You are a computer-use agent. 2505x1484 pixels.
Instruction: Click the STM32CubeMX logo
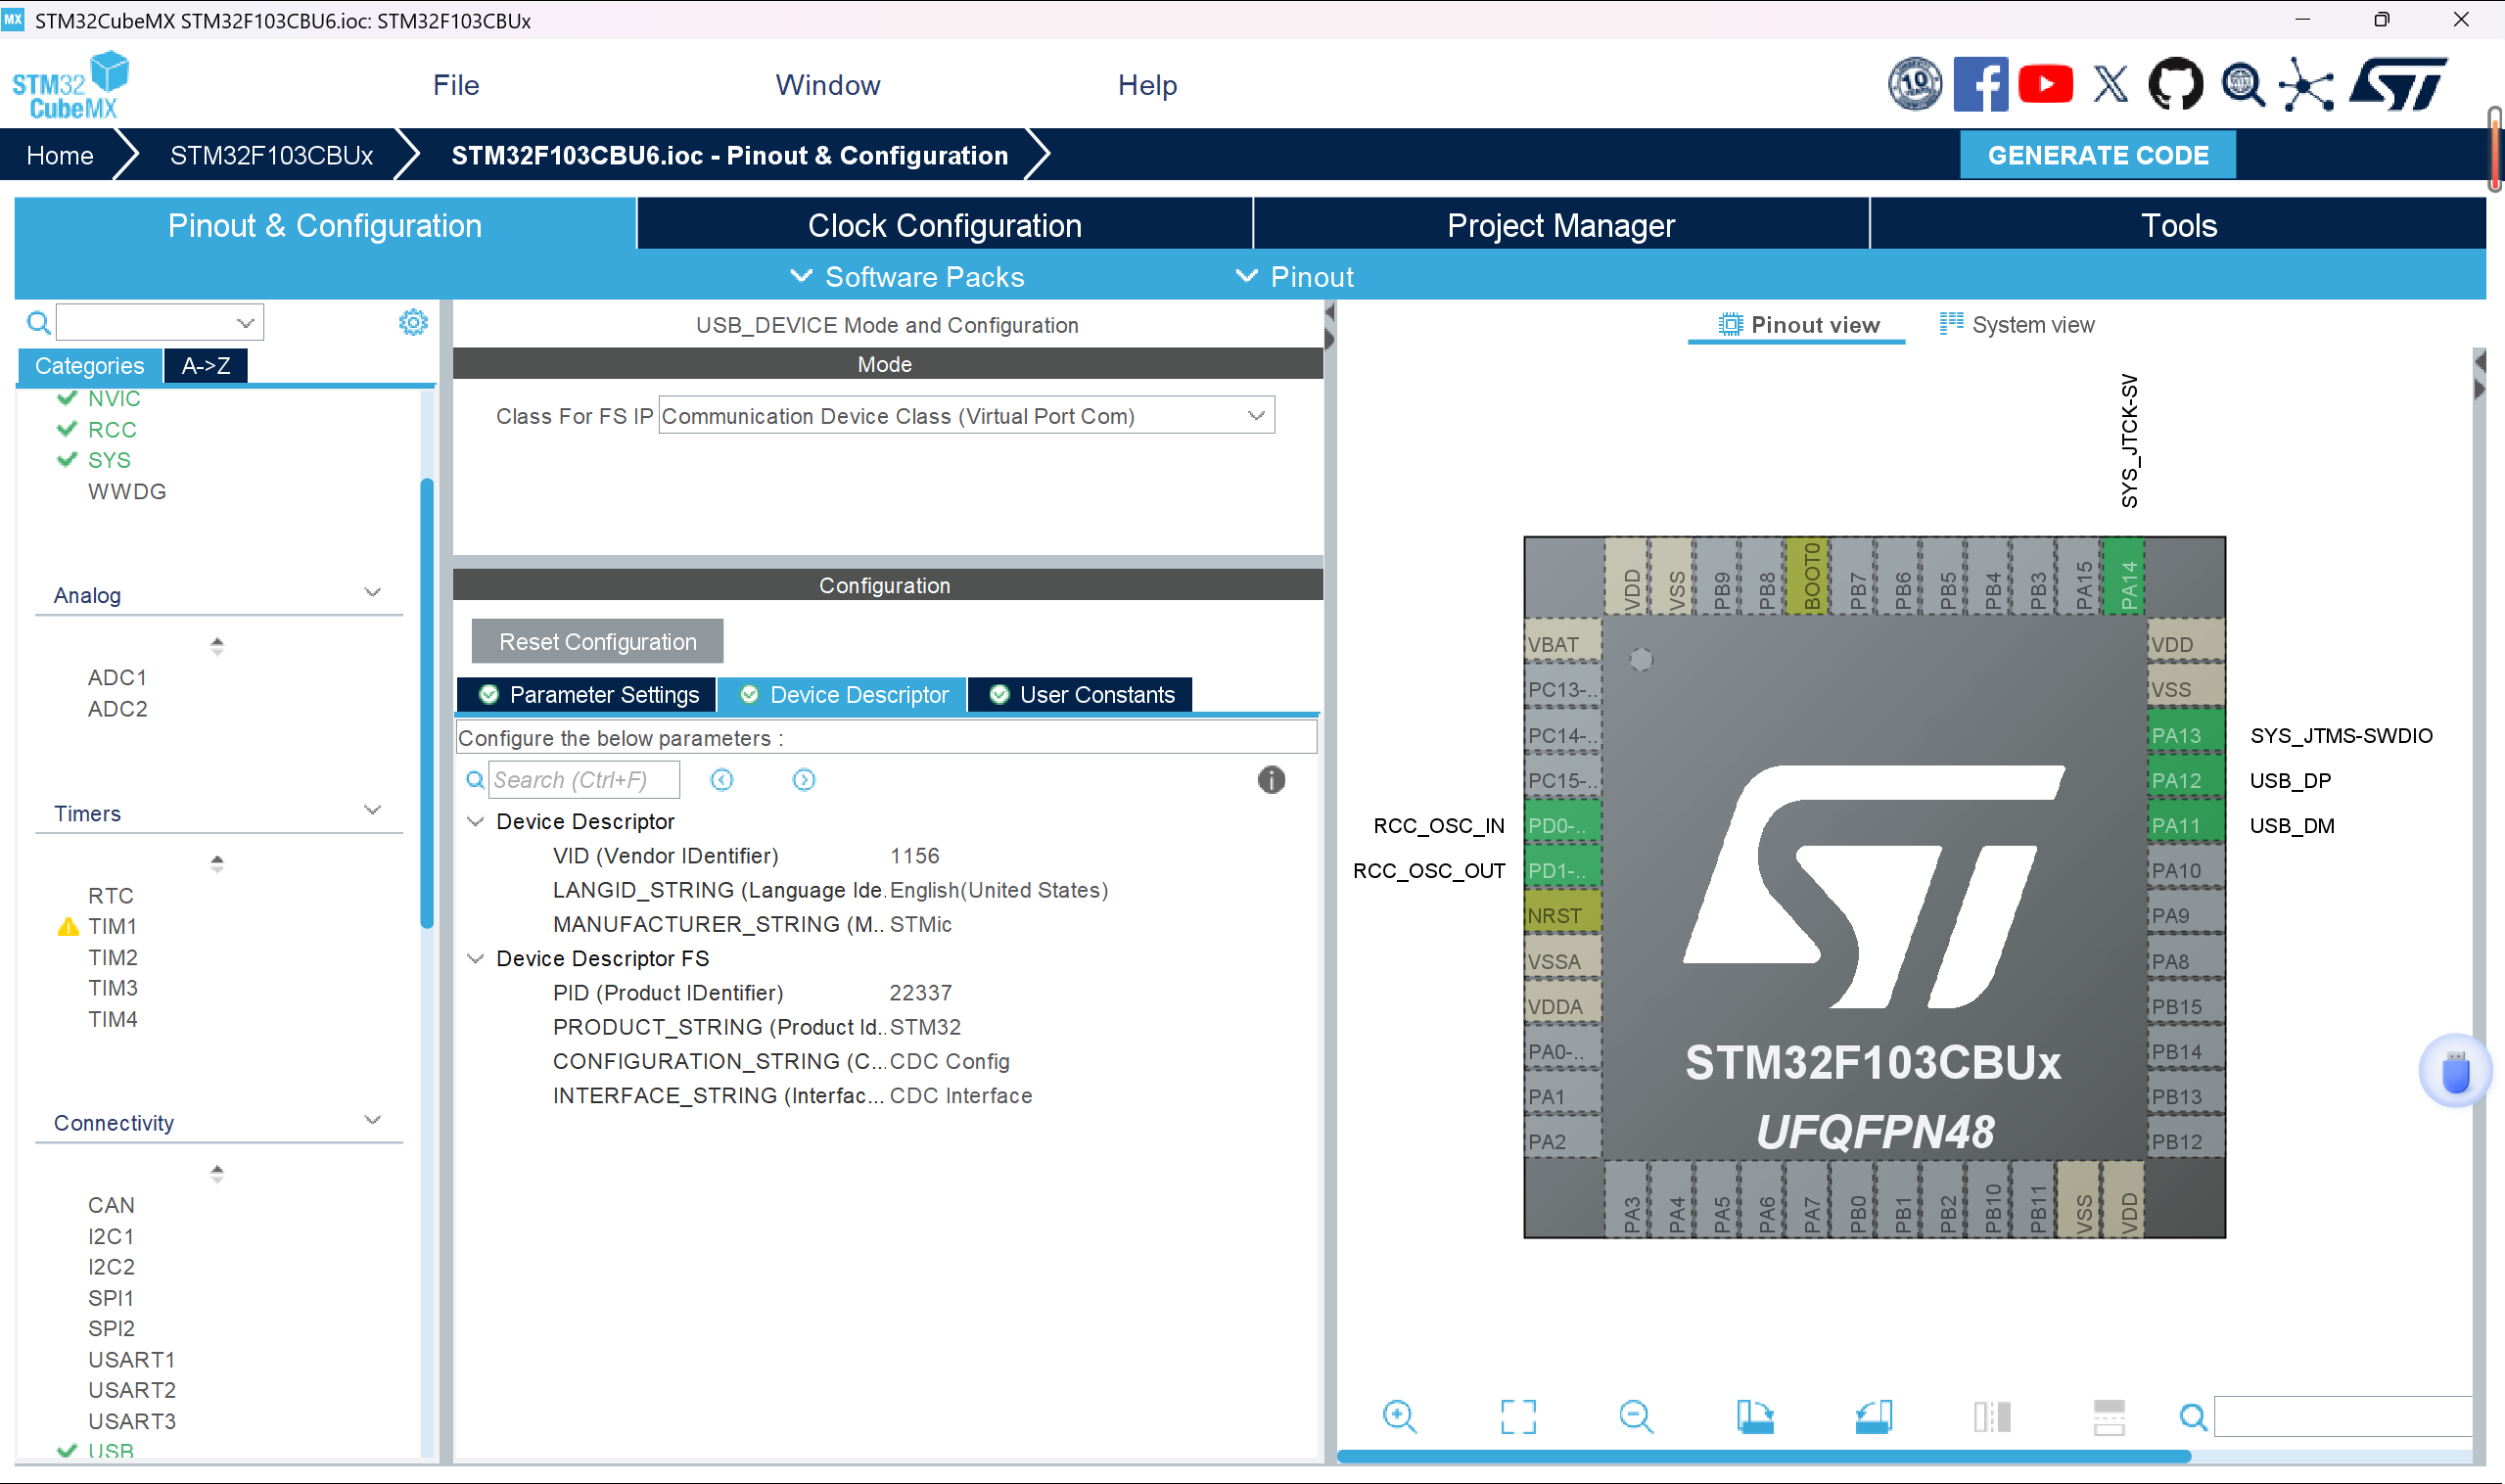coord(70,85)
